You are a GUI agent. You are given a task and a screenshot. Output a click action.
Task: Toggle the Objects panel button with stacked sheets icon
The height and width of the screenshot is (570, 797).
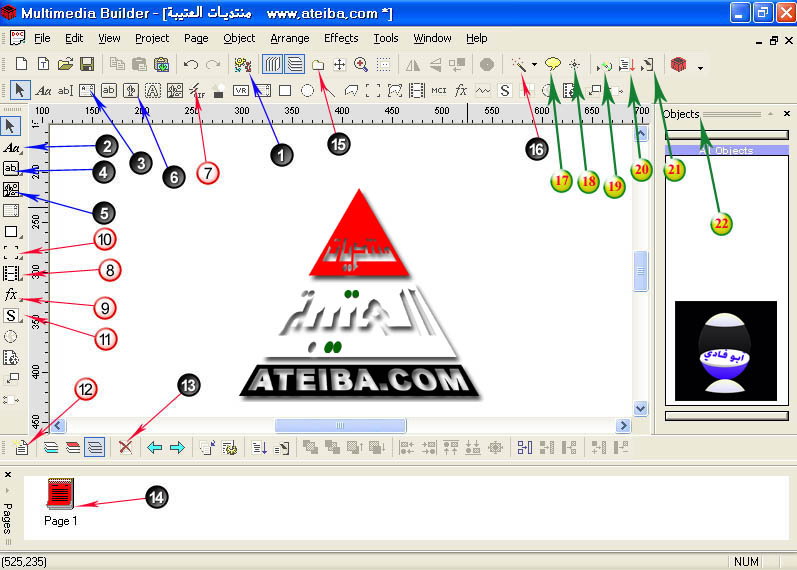click(295, 64)
